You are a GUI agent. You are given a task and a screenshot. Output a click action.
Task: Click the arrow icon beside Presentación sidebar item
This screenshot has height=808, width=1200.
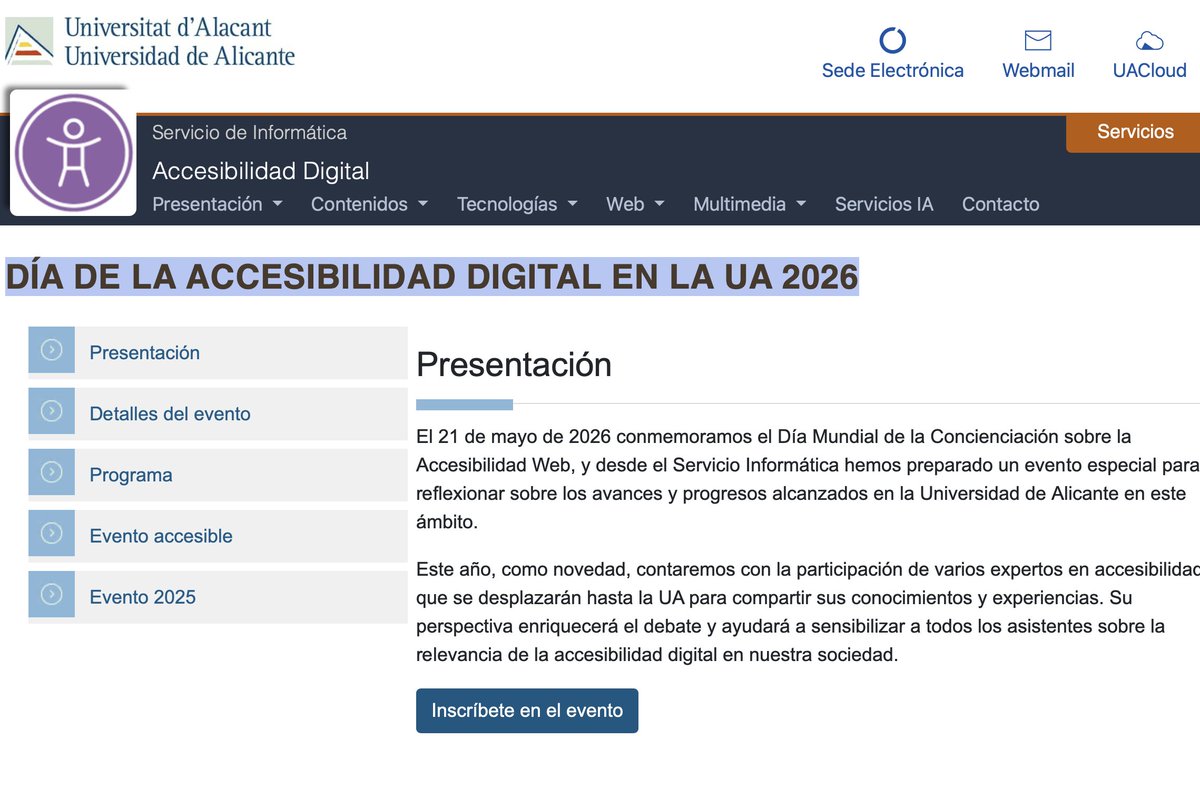point(51,350)
